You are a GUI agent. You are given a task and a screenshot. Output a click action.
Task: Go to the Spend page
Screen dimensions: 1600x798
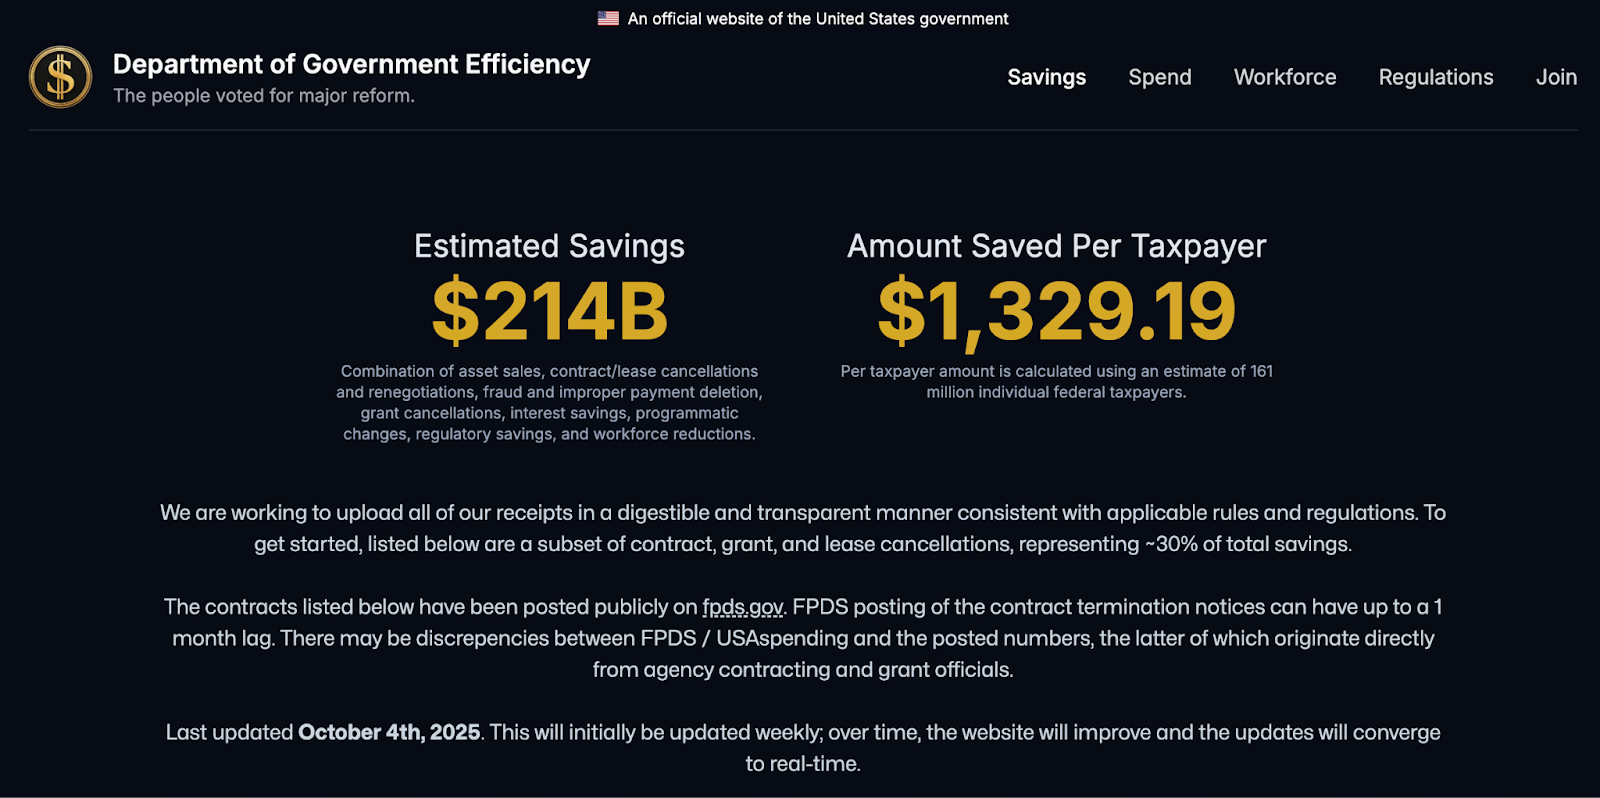(1159, 77)
